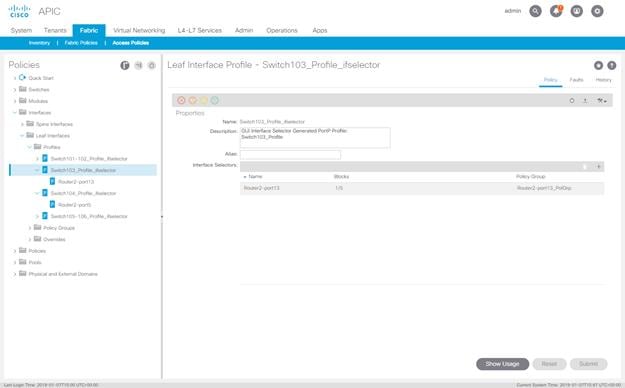Collapse the Leaf Interfaces folder

point(22,136)
